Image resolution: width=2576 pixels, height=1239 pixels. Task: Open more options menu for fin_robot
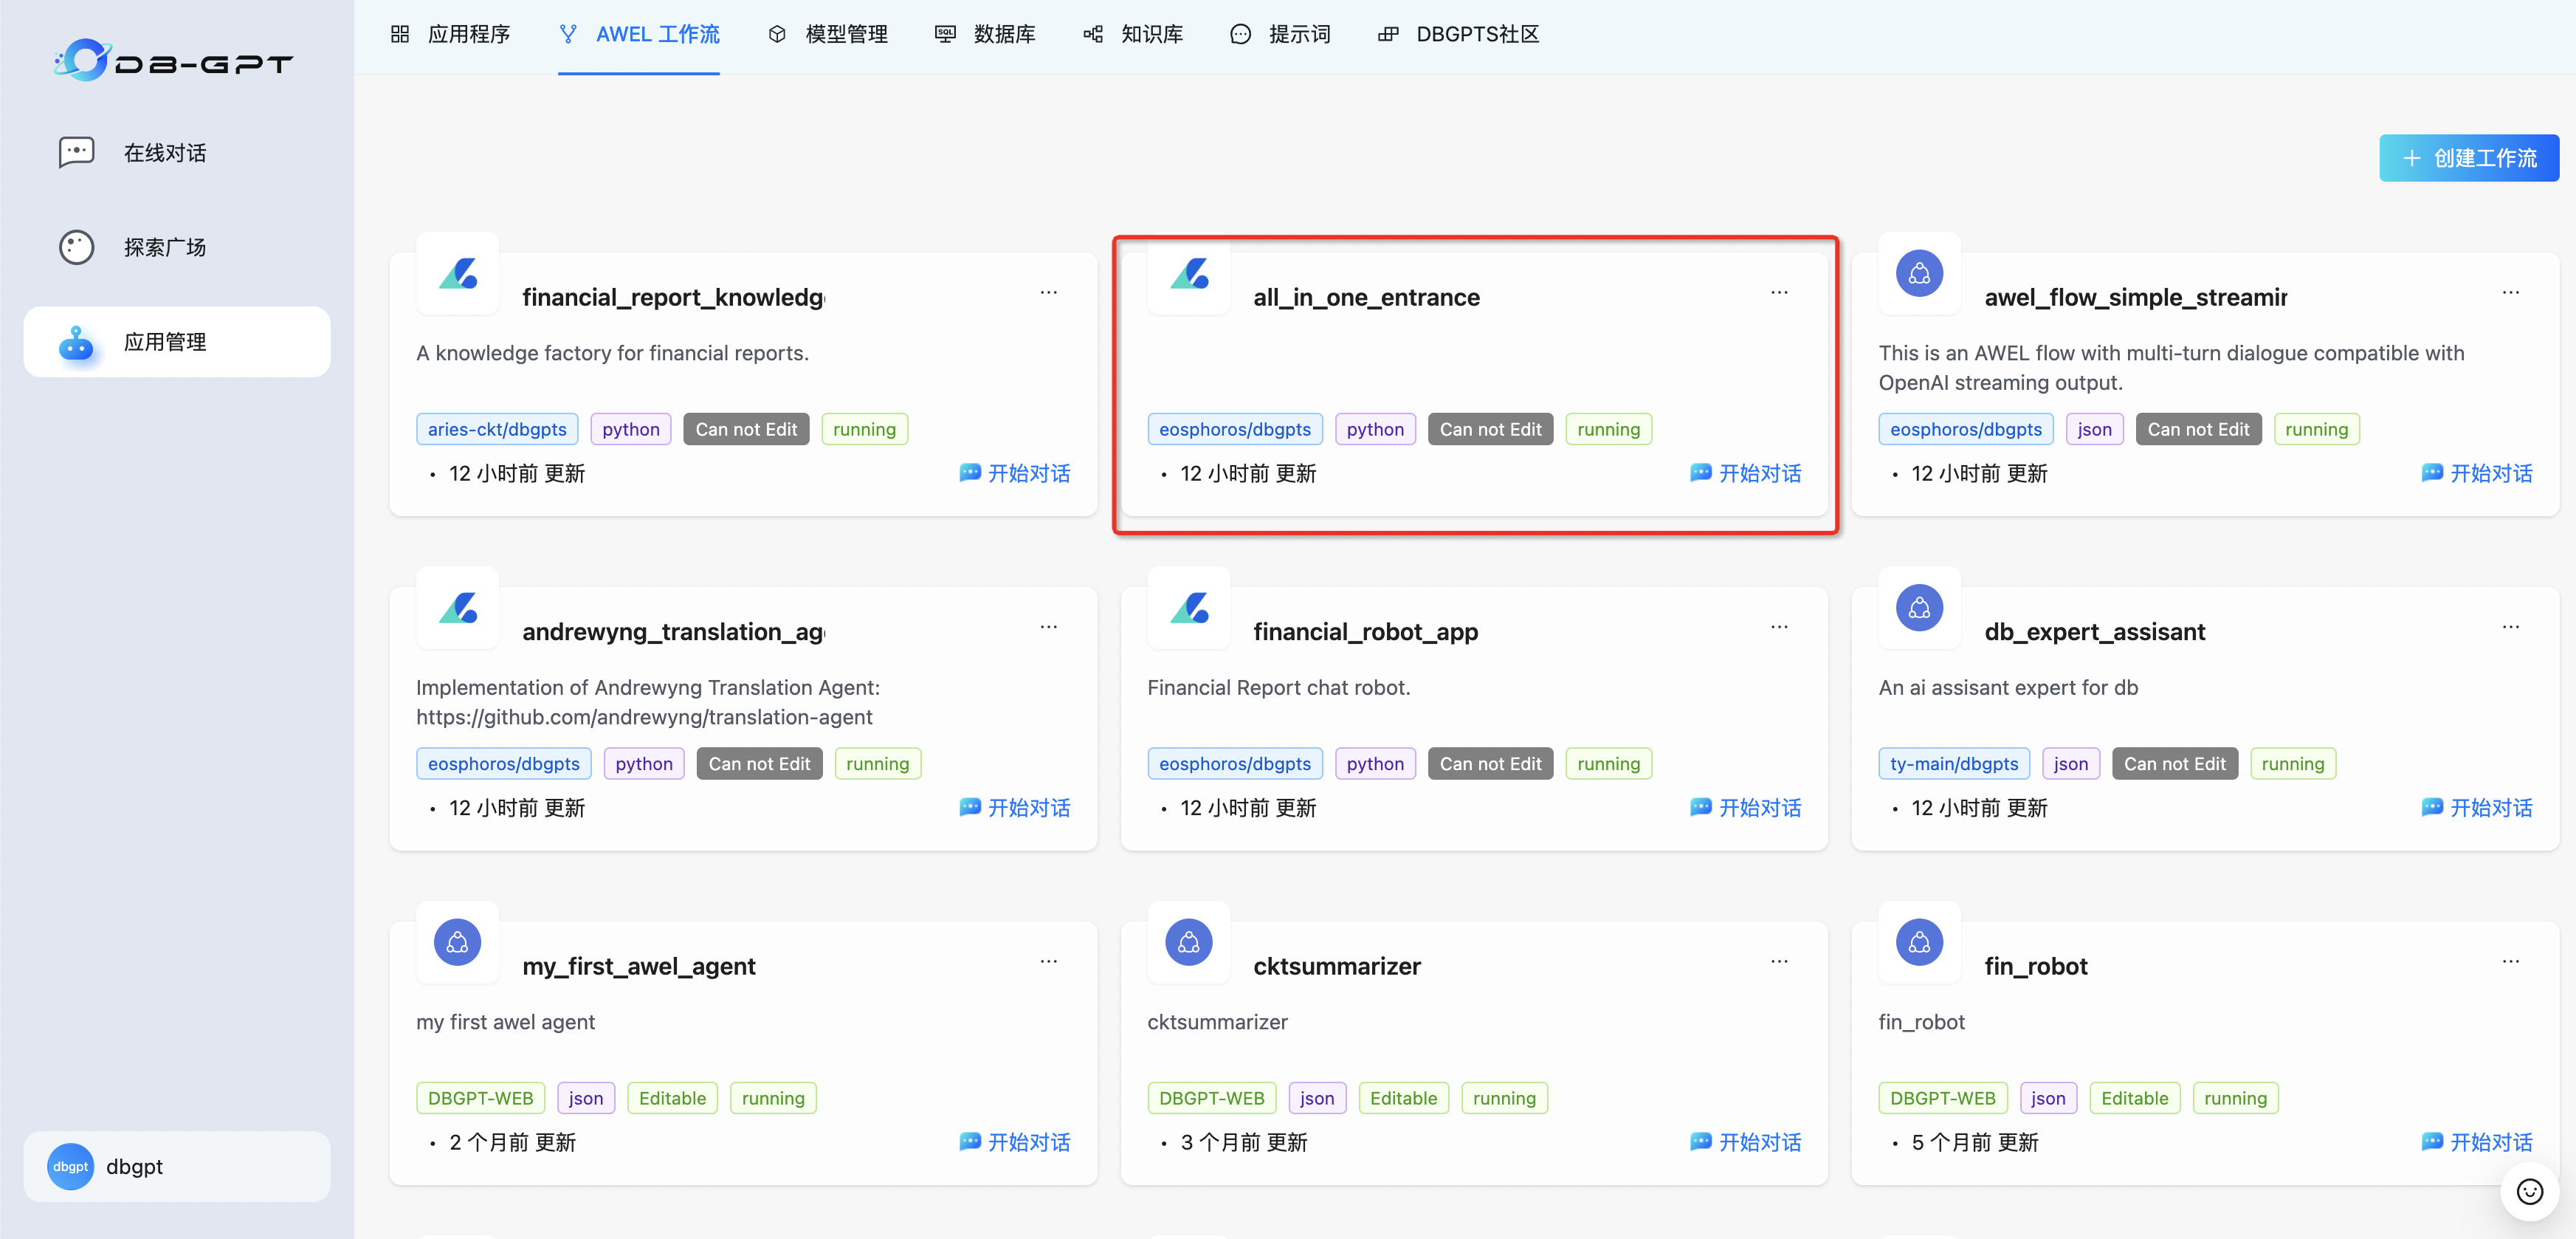click(2510, 962)
